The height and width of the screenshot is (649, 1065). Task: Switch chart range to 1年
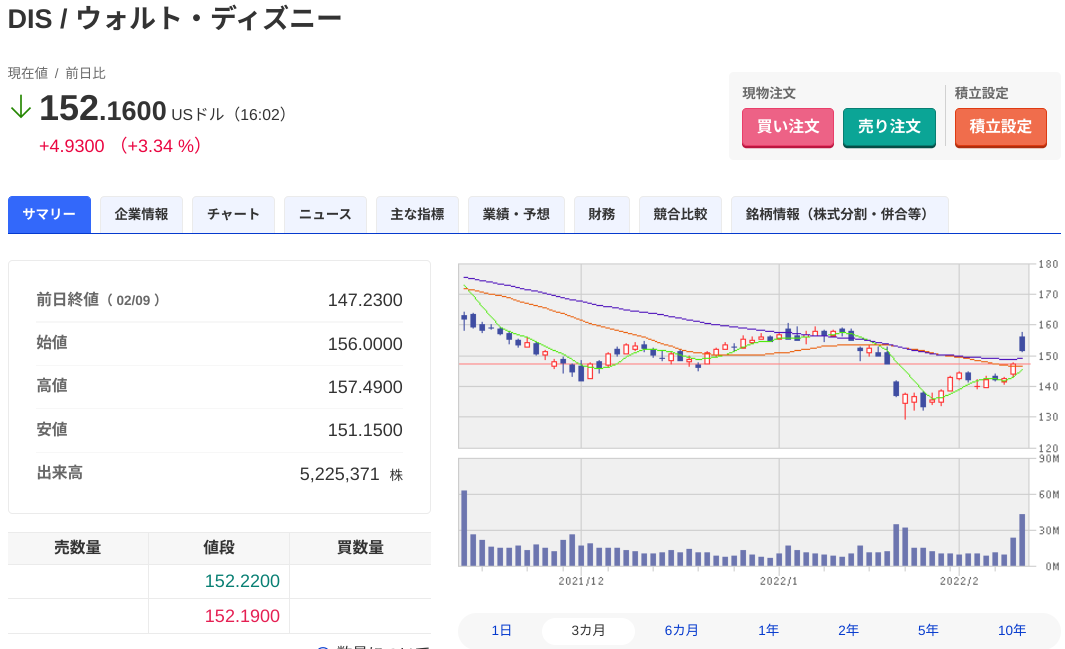(768, 631)
